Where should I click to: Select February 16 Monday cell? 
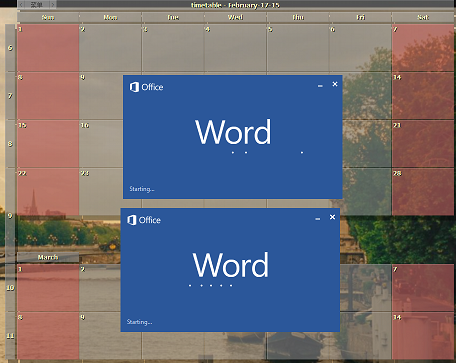[101, 144]
